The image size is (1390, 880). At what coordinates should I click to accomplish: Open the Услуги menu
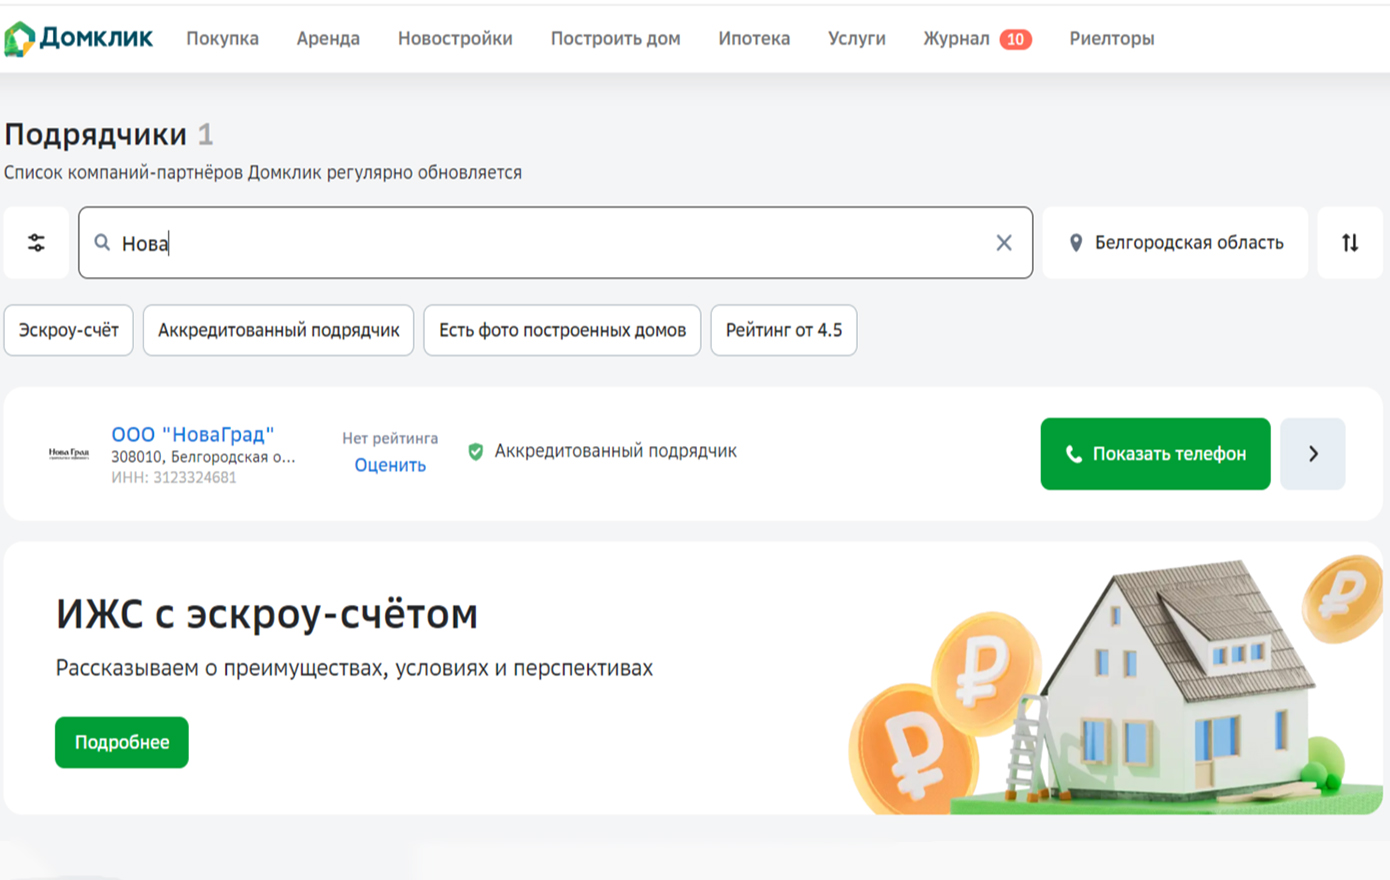(x=857, y=39)
